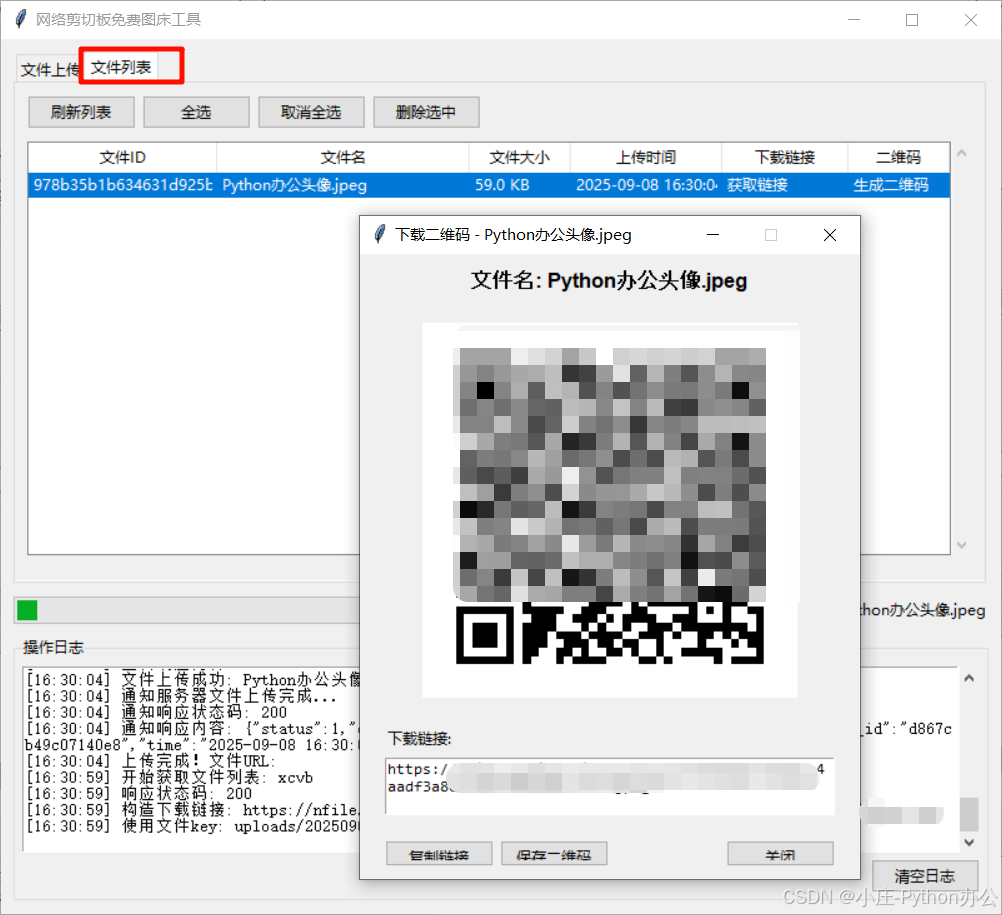Close the 下载二维码 dialog window
1002x915 pixels.
[x=829, y=235]
